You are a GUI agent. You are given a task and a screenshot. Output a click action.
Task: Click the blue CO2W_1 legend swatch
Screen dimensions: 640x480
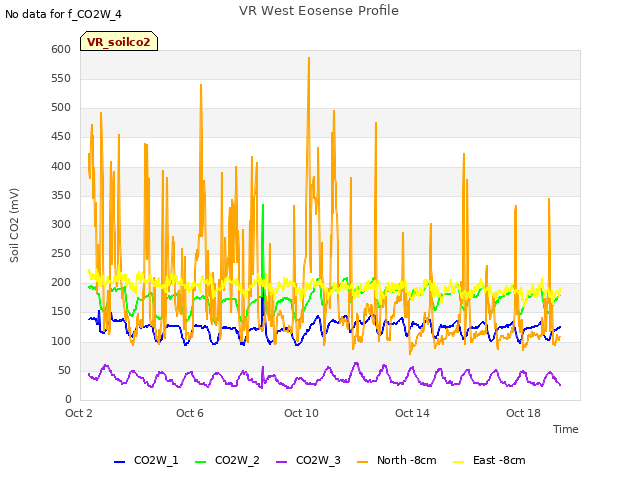(x=119, y=462)
